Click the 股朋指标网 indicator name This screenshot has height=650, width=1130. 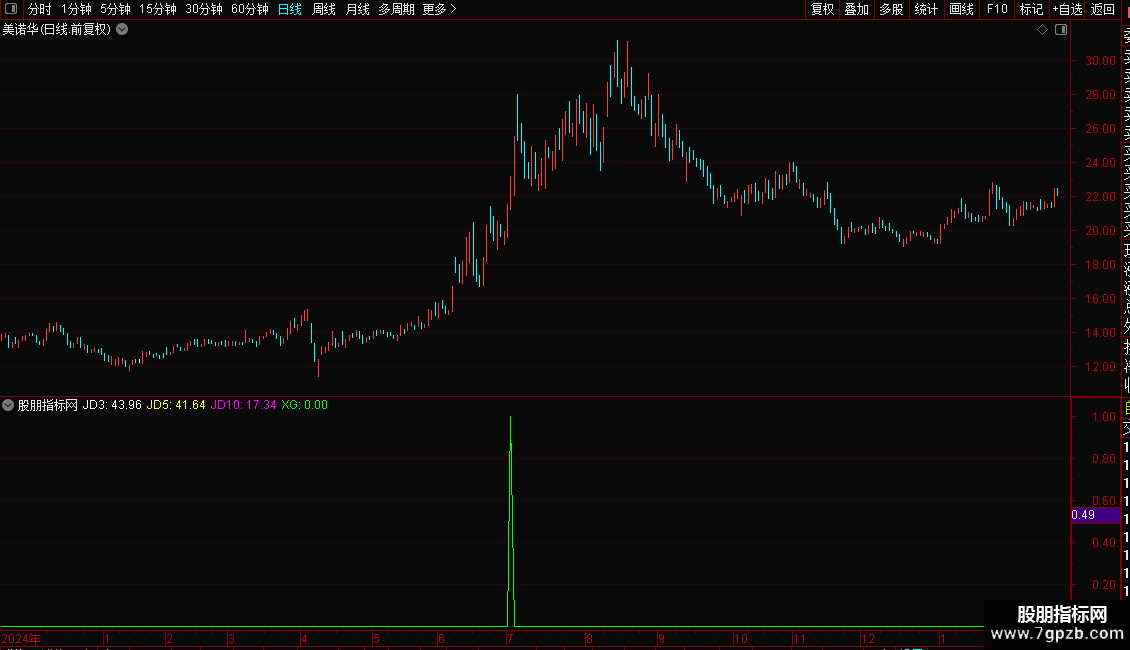(48, 405)
